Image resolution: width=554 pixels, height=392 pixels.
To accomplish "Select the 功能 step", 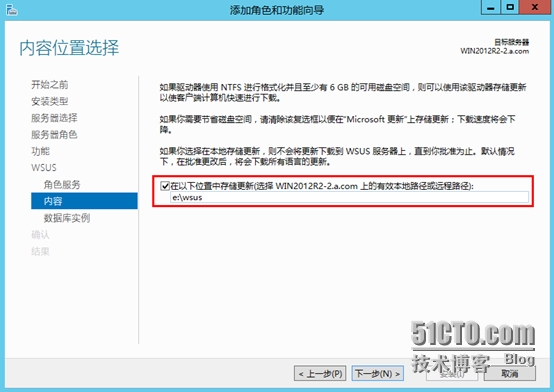I will pos(40,151).
